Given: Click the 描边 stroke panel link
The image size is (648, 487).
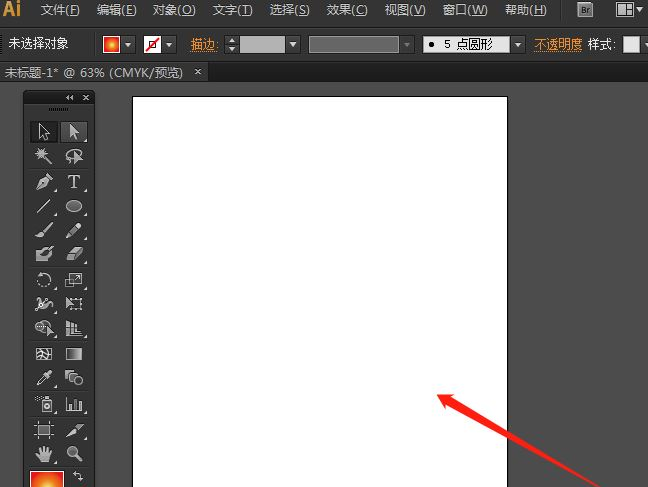Looking at the screenshot, I should pos(204,44).
